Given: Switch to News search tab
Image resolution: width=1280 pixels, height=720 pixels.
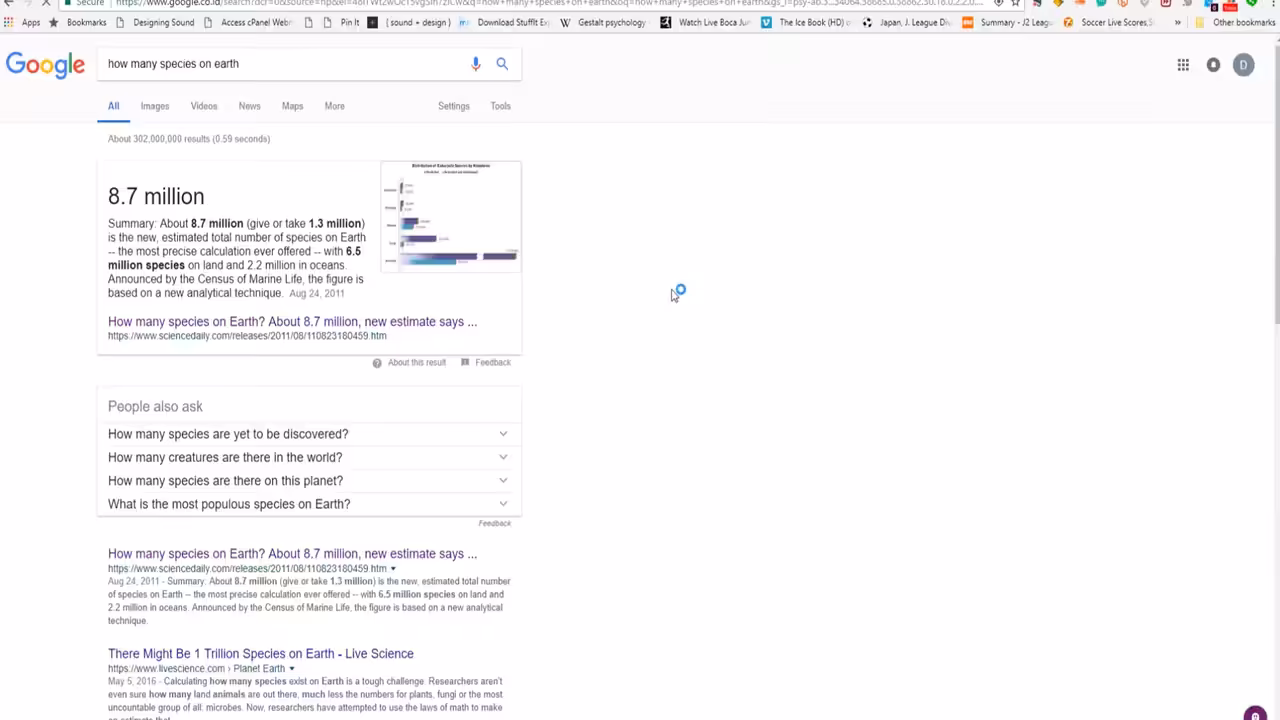Looking at the screenshot, I should (249, 106).
